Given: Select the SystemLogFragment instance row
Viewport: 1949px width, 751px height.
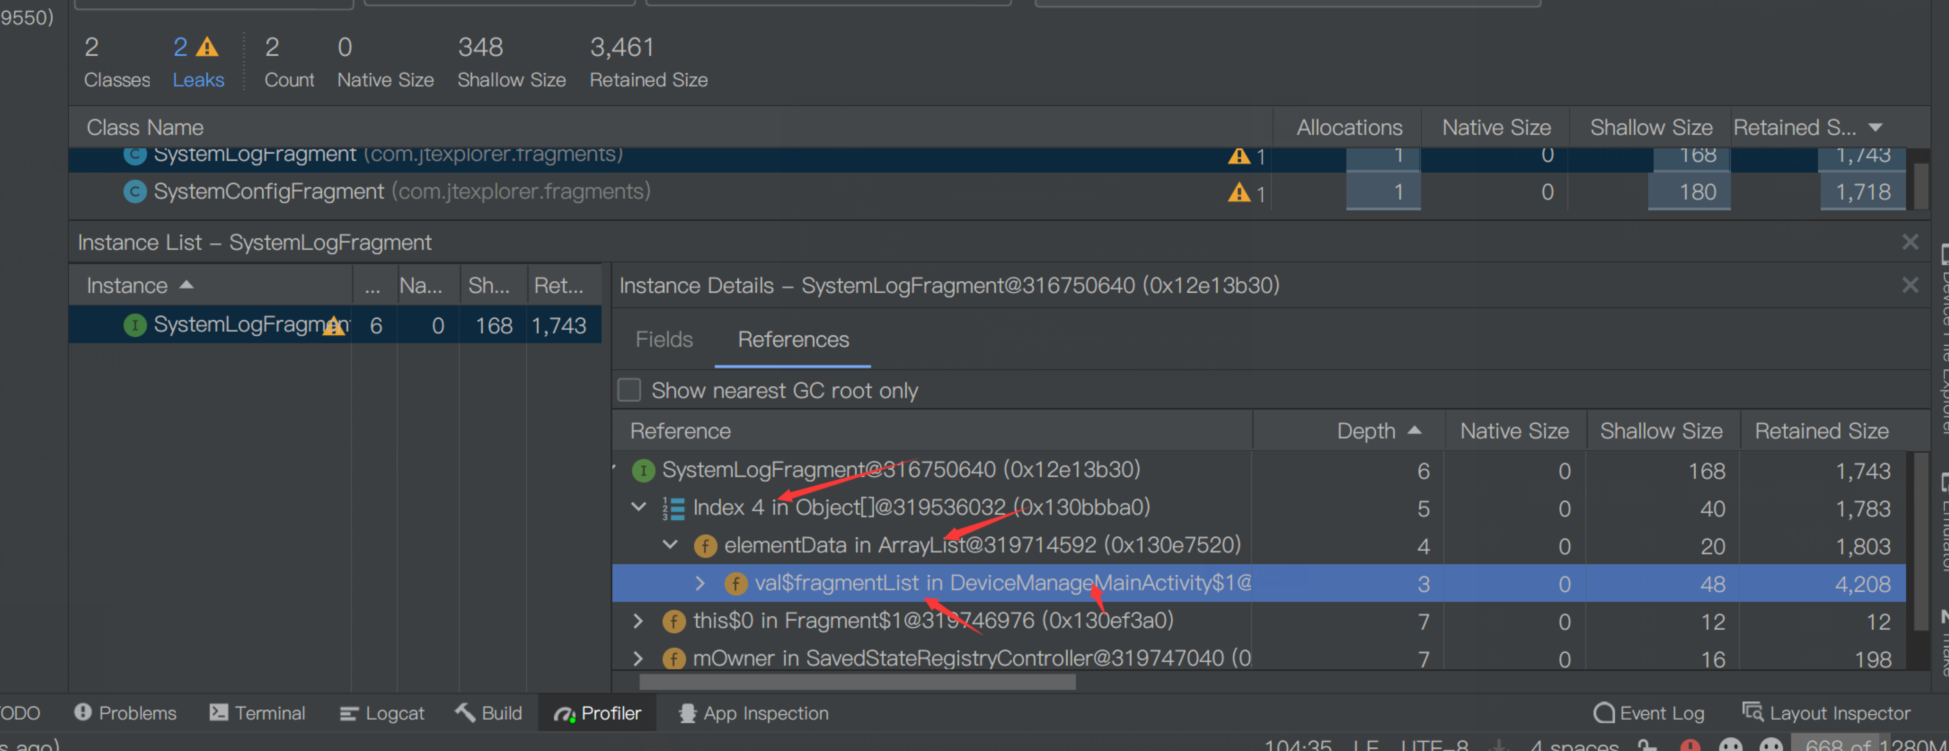Looking at the screenshot, I should coord(335,325).
